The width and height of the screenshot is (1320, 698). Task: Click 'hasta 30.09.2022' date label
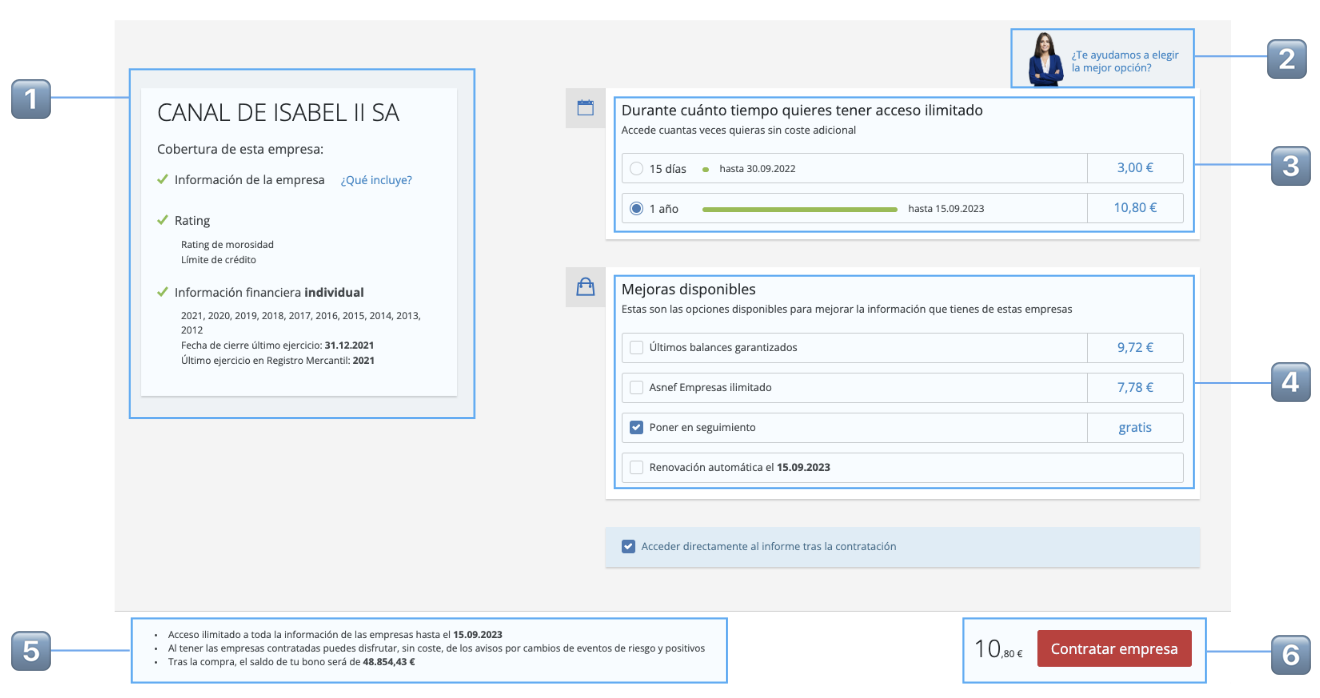(757, 169)
